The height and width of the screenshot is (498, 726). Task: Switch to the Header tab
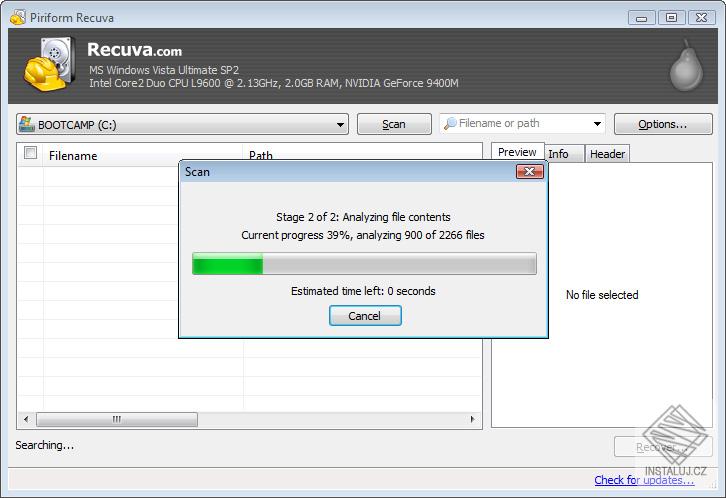coord(607,154)
